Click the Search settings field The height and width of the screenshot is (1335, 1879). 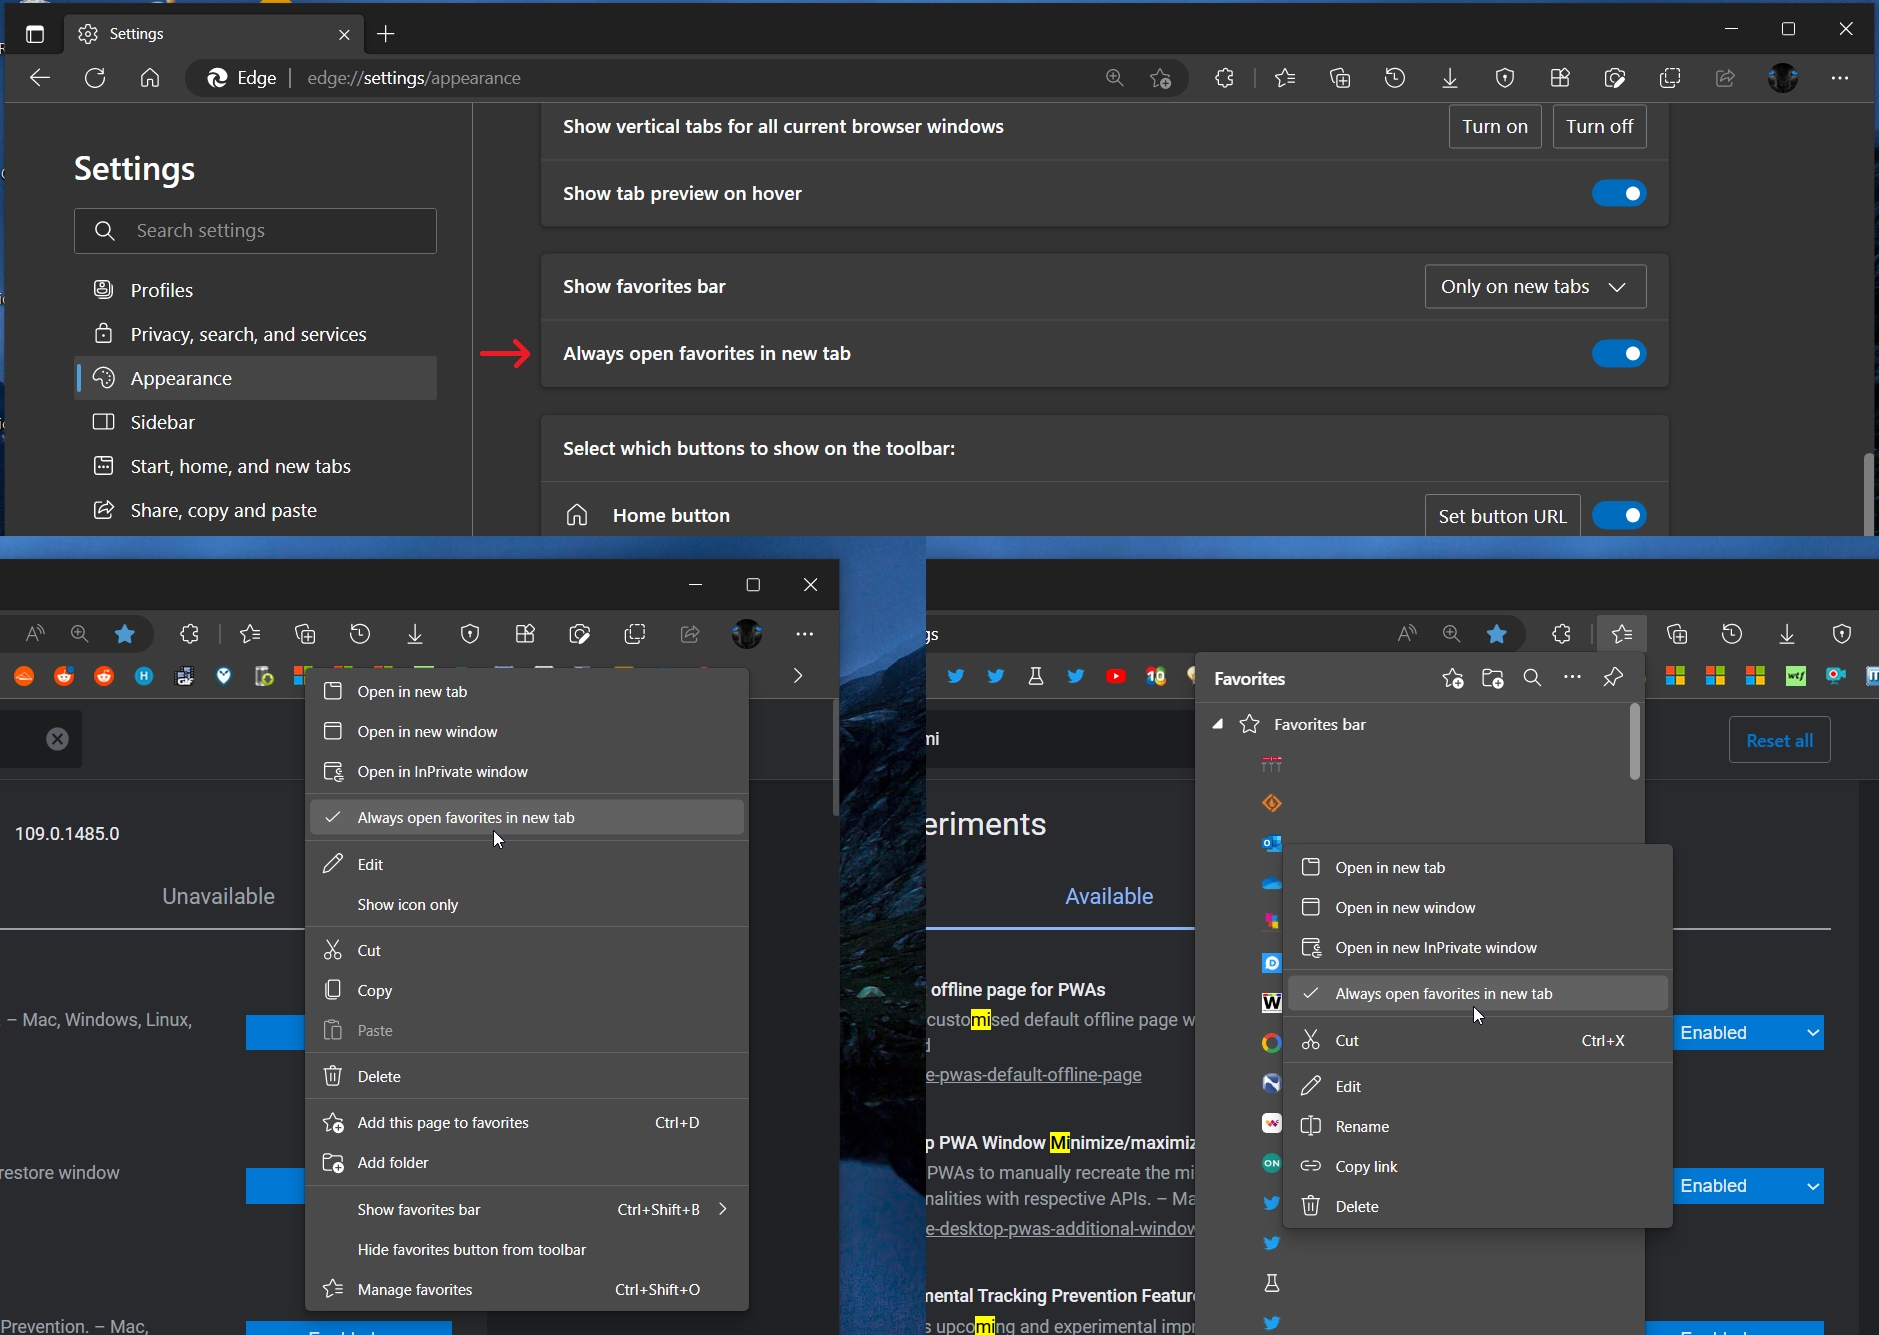point(255,231)
